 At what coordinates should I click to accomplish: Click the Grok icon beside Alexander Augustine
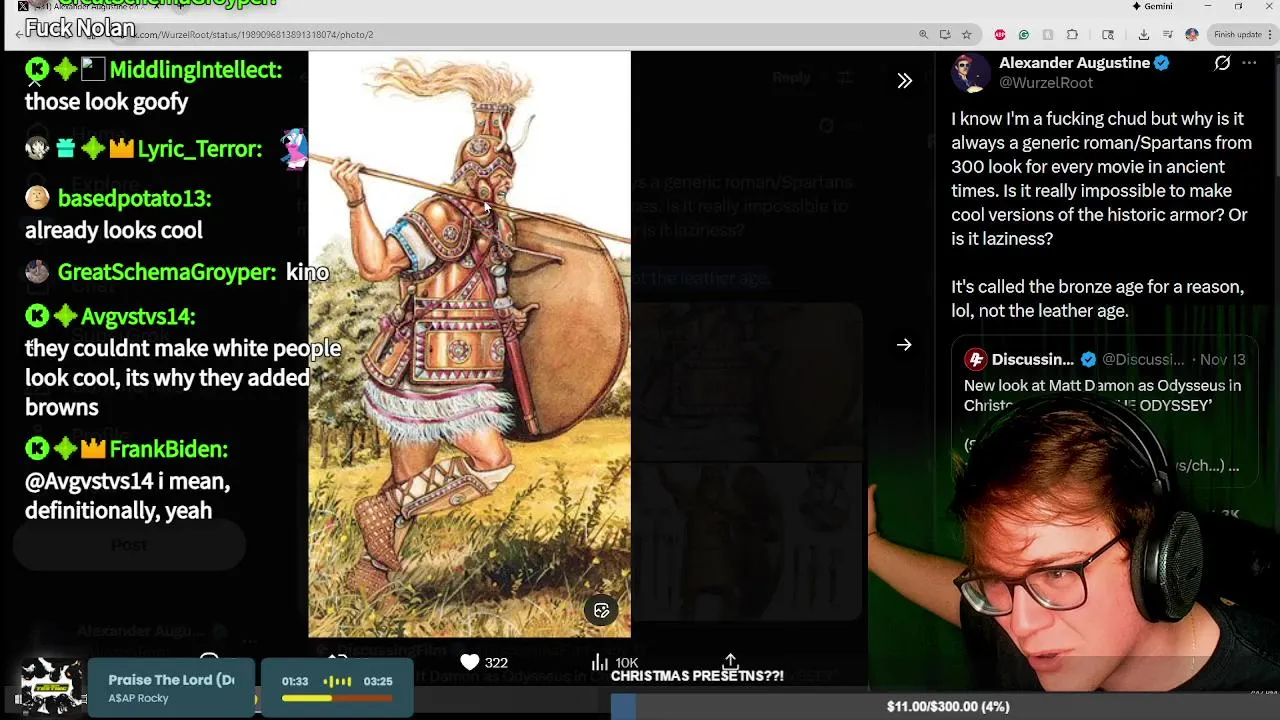click(1222, 63)
